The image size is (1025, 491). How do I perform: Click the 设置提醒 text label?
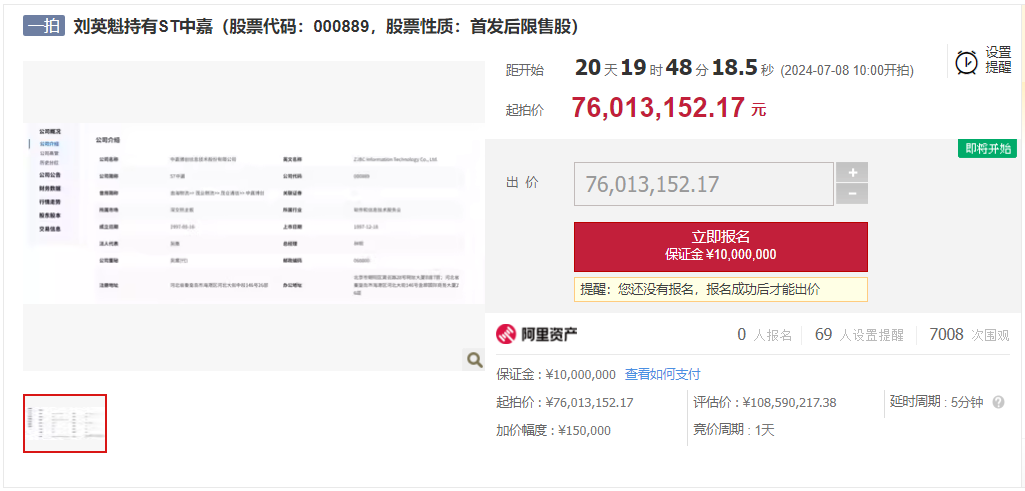click(x=998, y=60)
